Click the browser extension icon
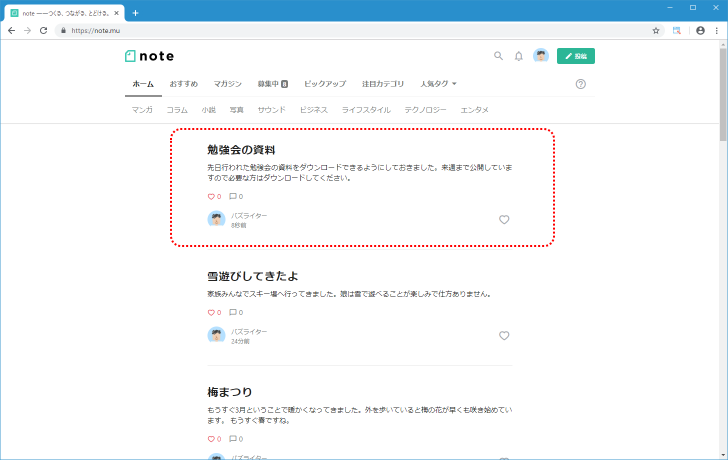 point(677,31)
